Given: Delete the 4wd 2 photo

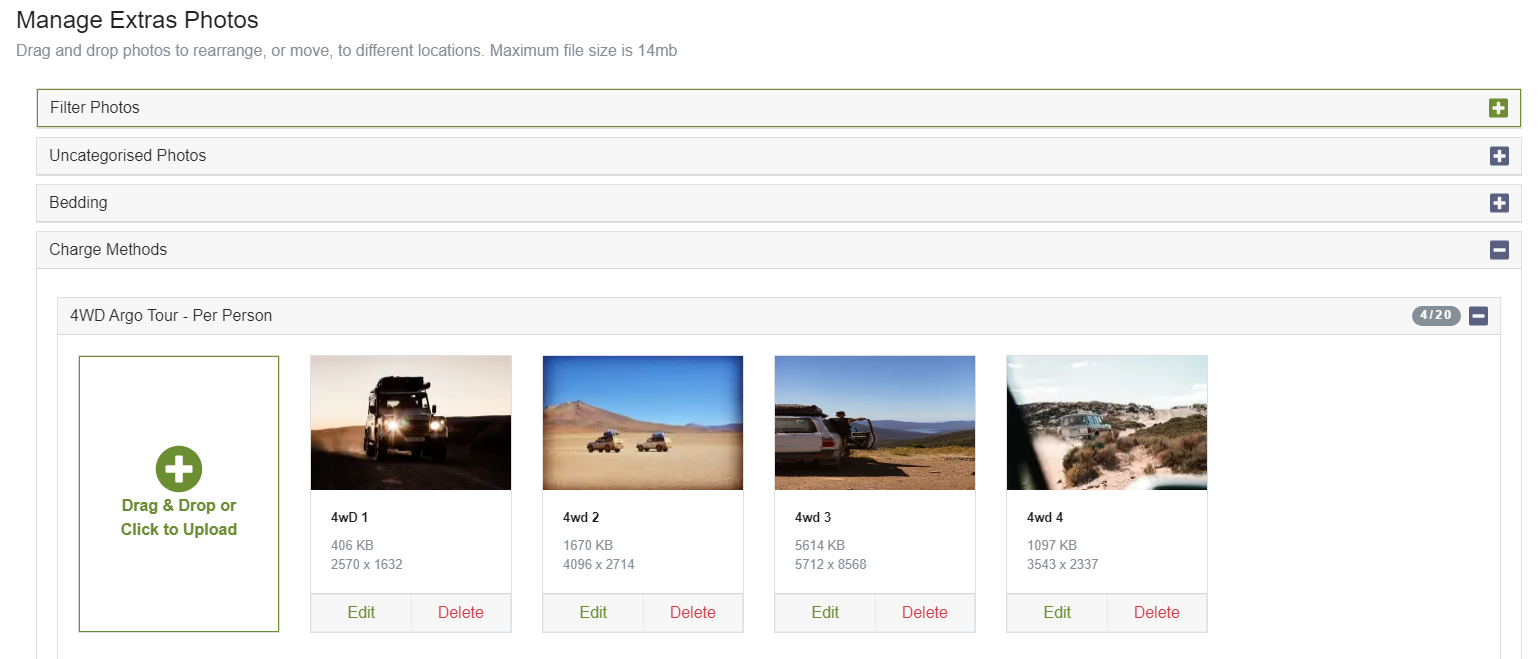Looking at the screenshot, I should click(x=693, y=612).
